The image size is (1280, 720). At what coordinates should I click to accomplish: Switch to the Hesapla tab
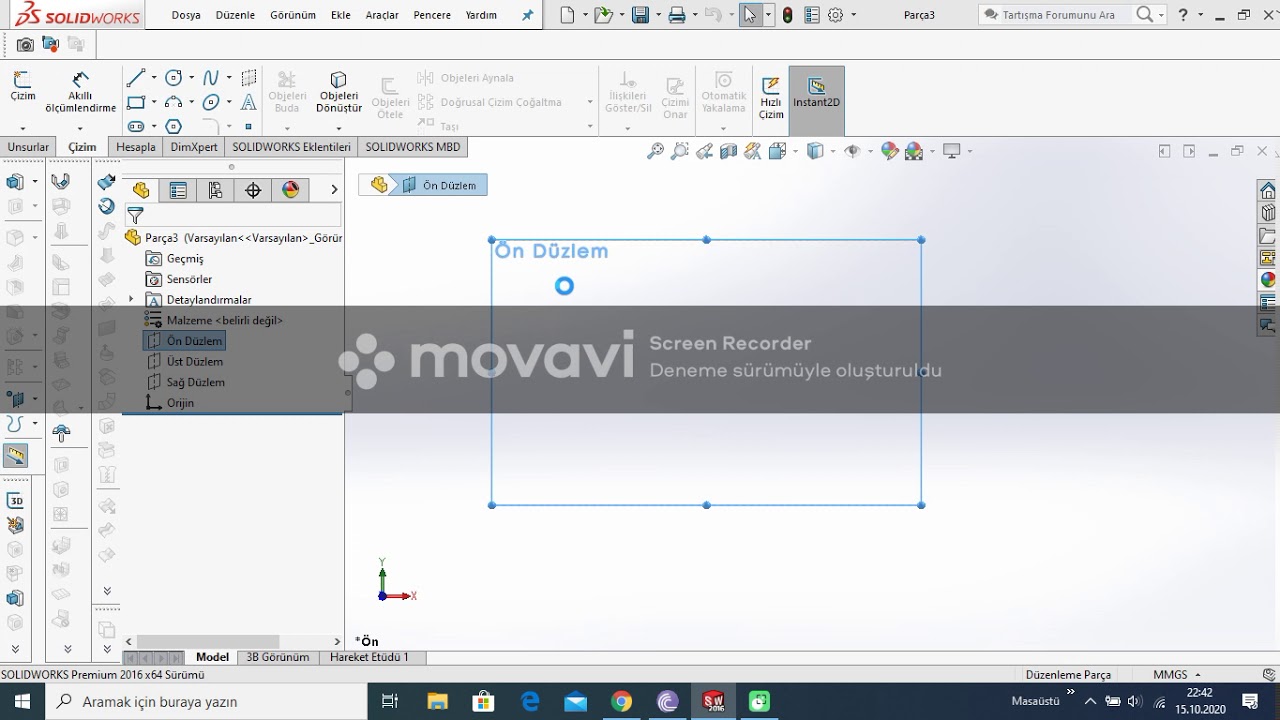coord(136,147)
